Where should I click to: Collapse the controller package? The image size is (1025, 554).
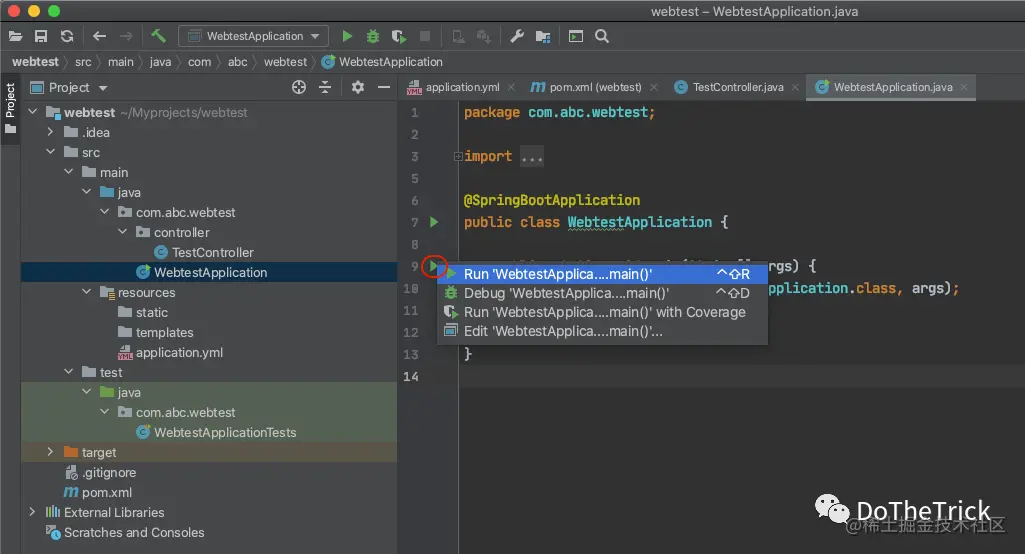tap(122, 232)
